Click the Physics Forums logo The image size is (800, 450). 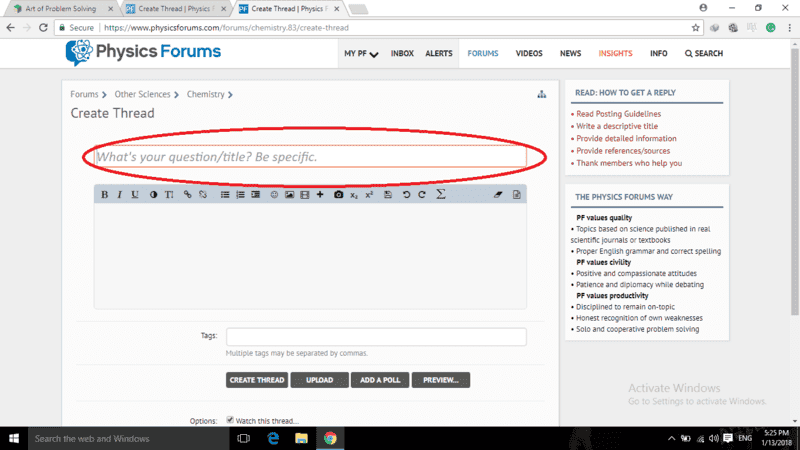click(143, 52)
